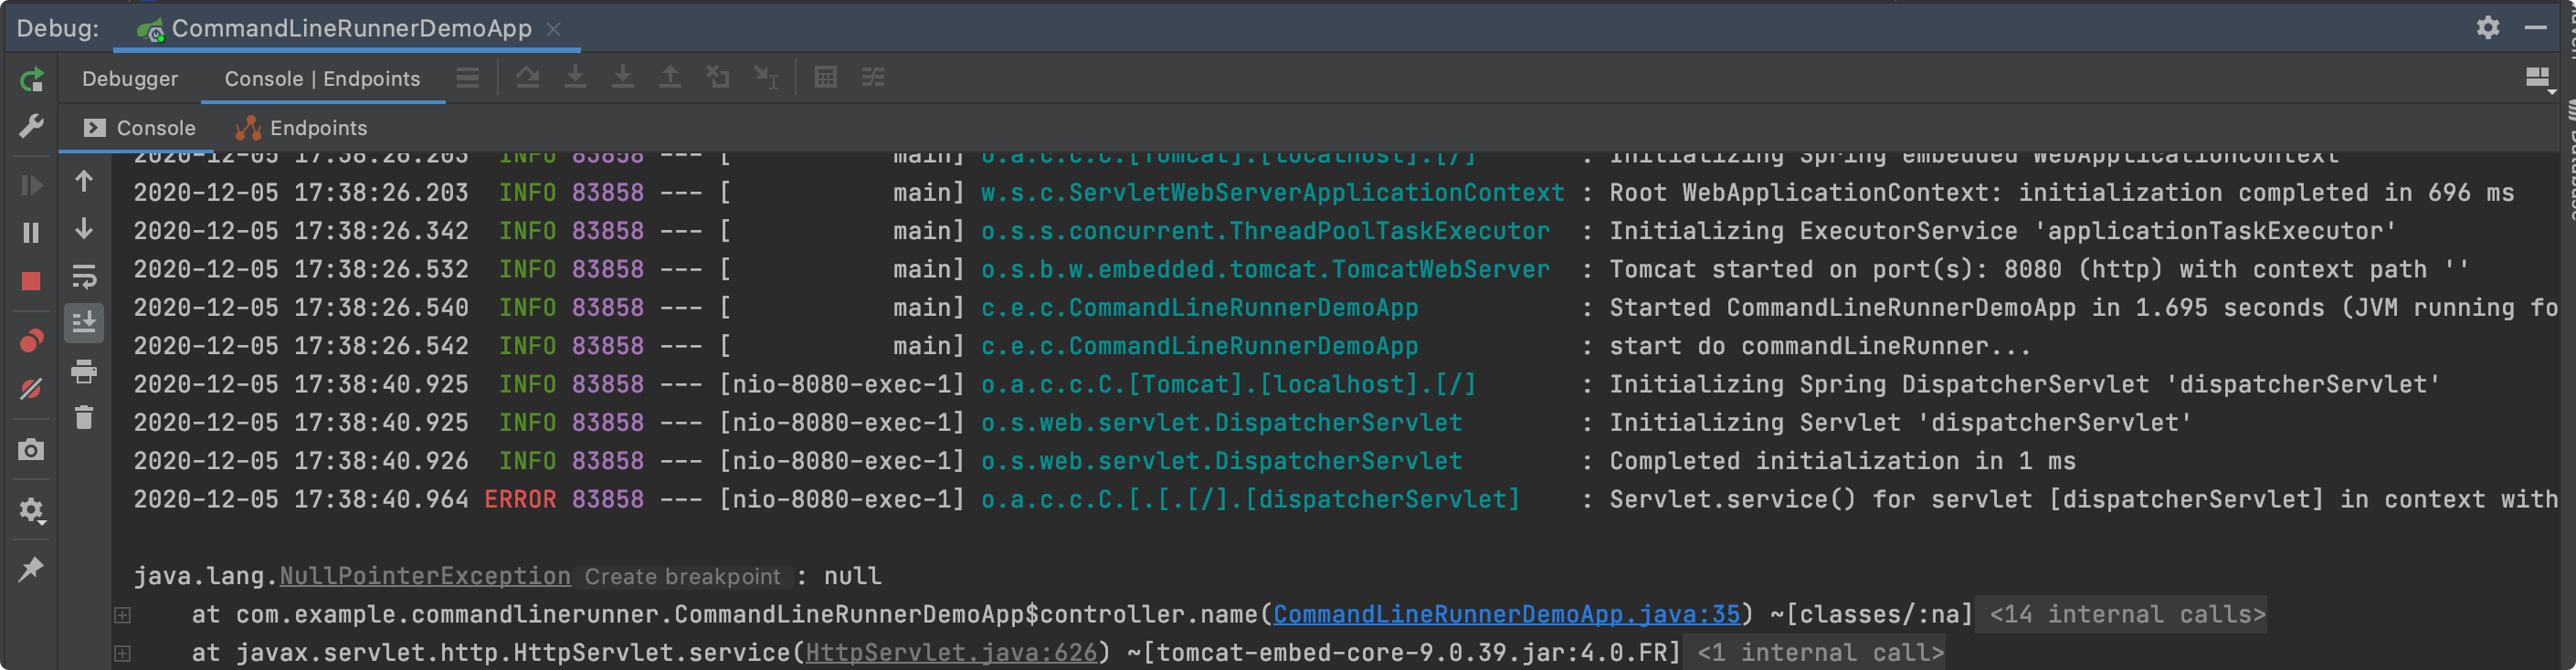Toggle Mute Breakpoints
This screenshot has width=2576, height=670.
tap(32, 388)
